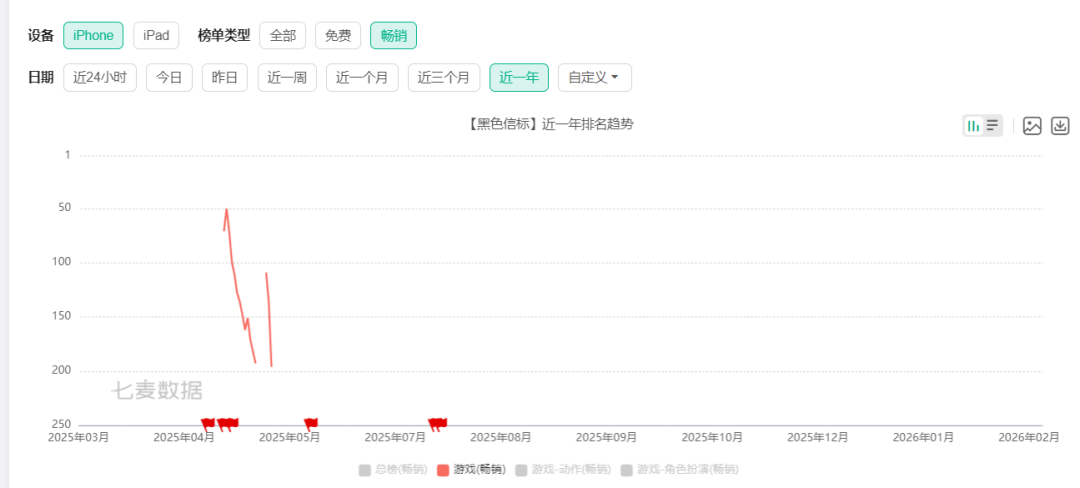Select iPhone device tab
Viewport: 1080px width, 488px height.
tap(93, 35)
